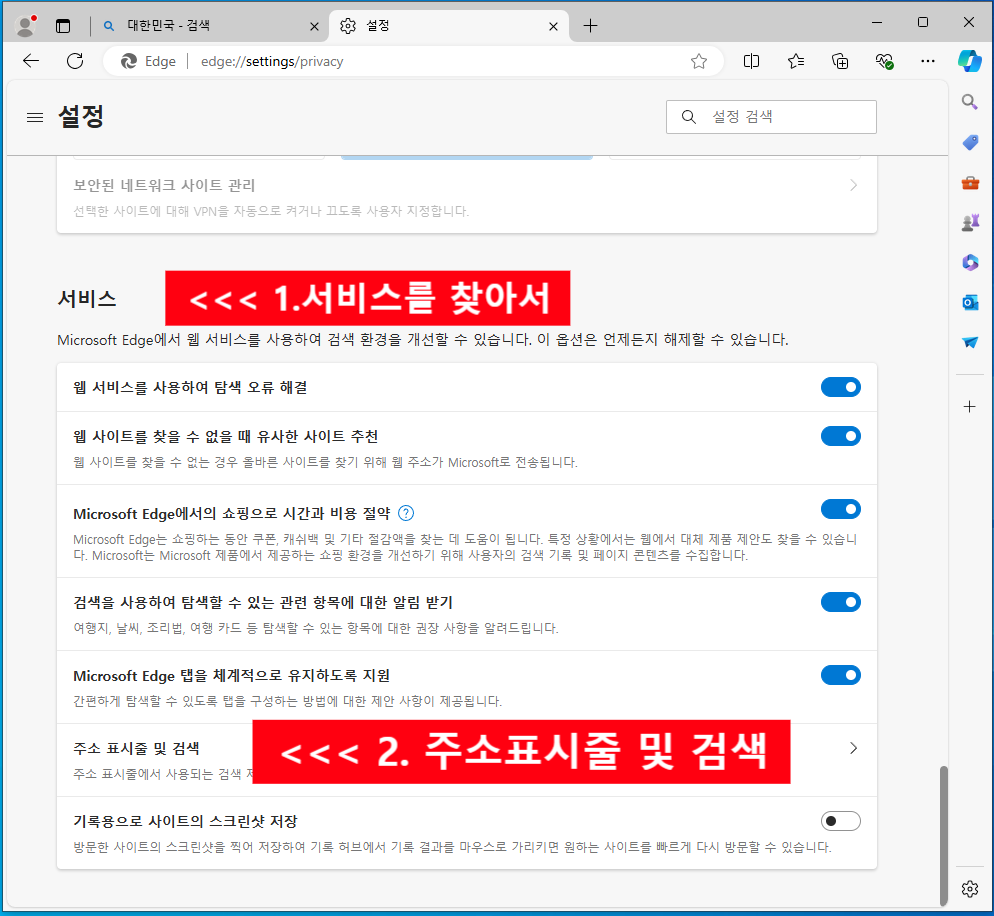This screenshot has width=994, height=916.
Task: Open sidebar Shopping tag
Action: (x=969, y=142)
